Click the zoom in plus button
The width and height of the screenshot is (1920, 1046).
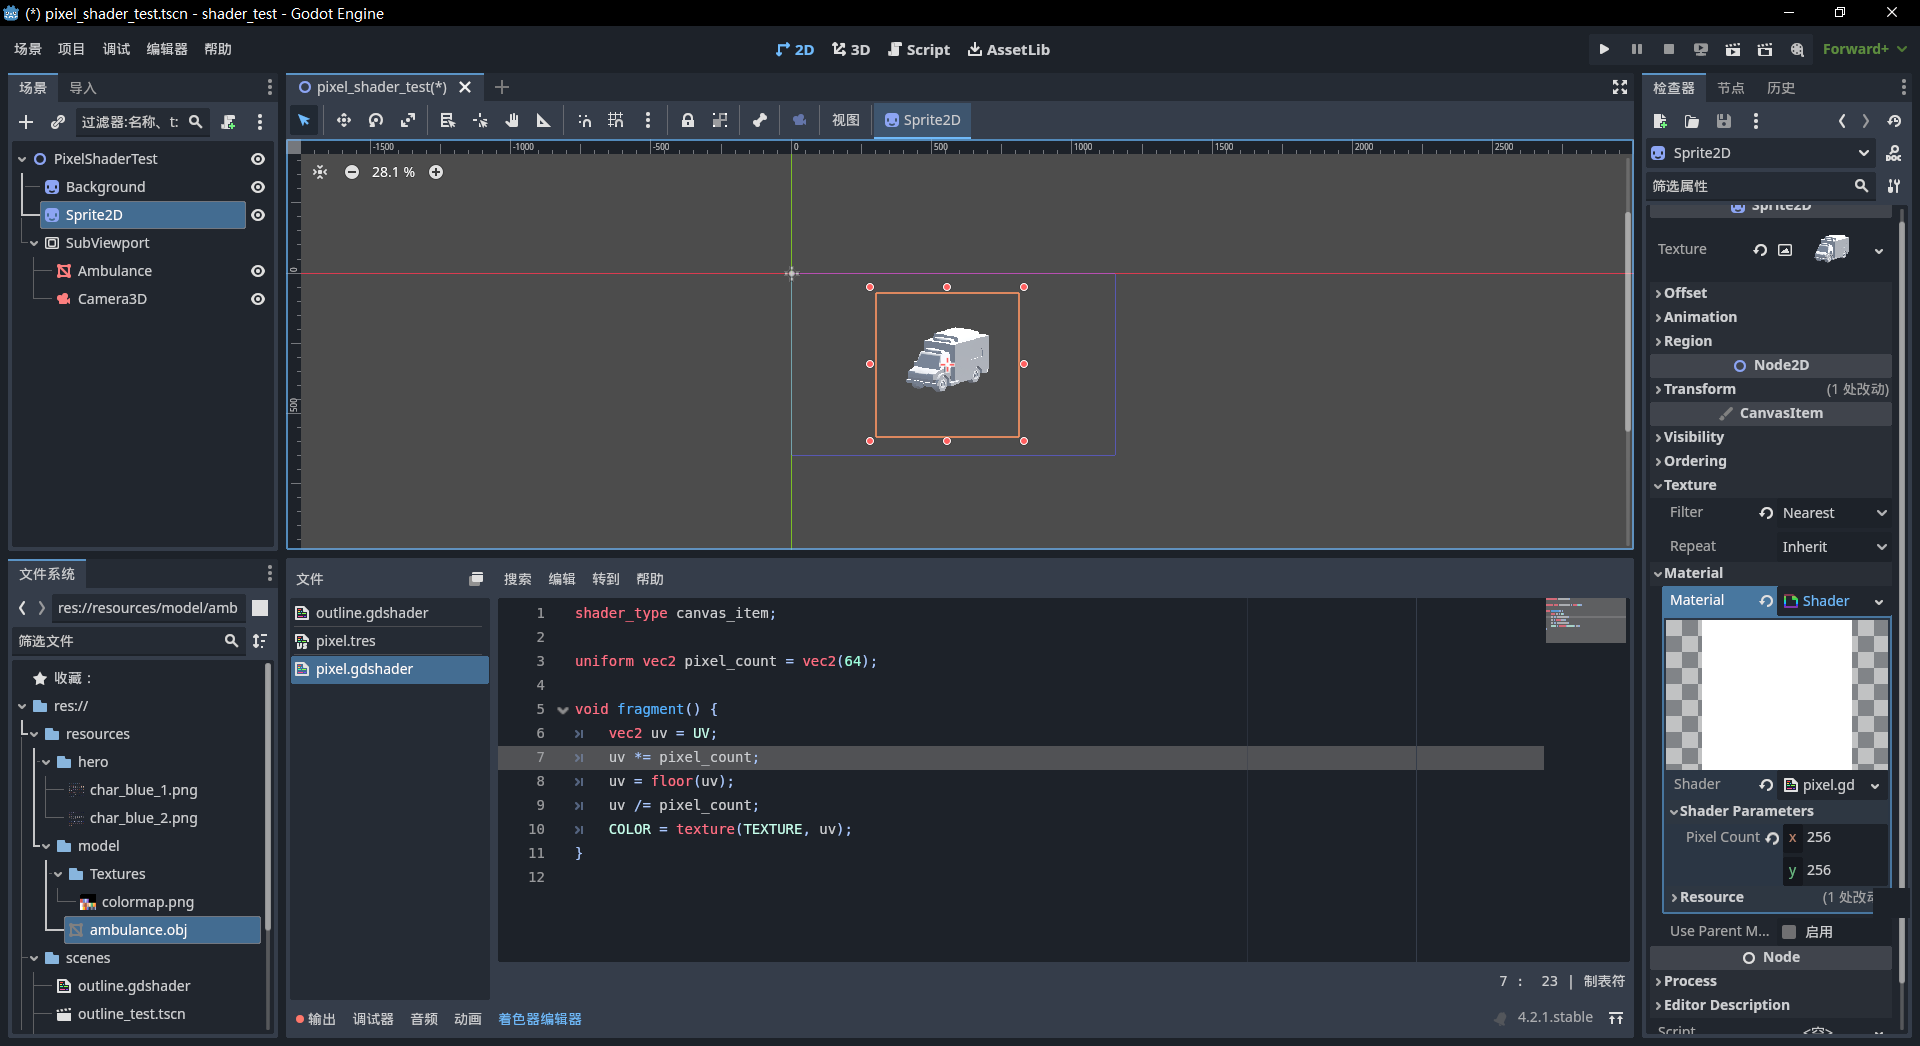click(x=436, y=172)
